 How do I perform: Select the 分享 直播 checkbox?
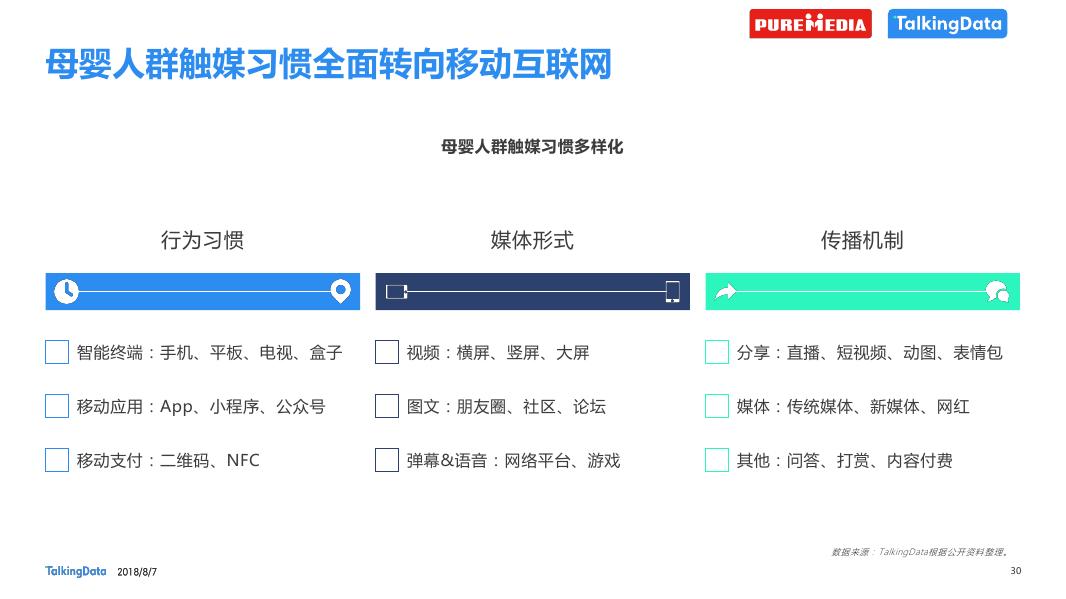coord(717,352)
